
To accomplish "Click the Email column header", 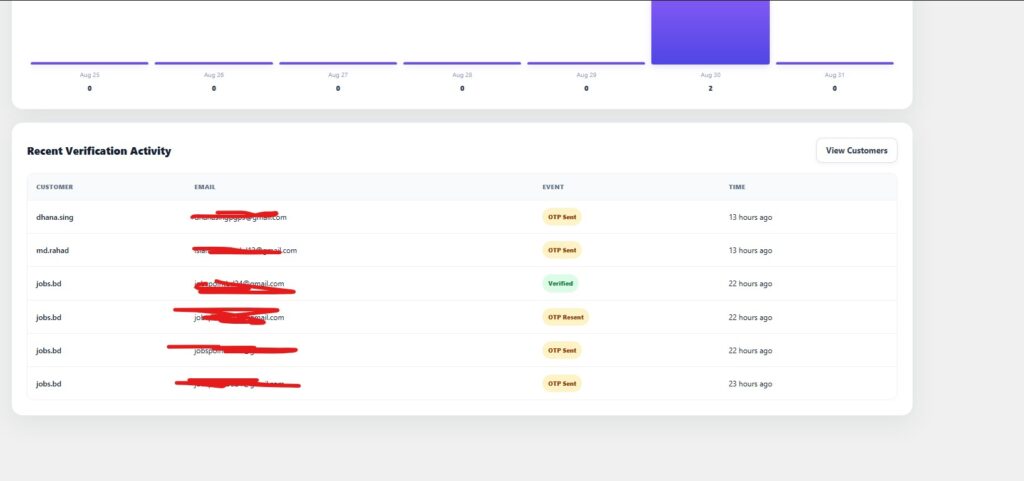I will 204,187.
